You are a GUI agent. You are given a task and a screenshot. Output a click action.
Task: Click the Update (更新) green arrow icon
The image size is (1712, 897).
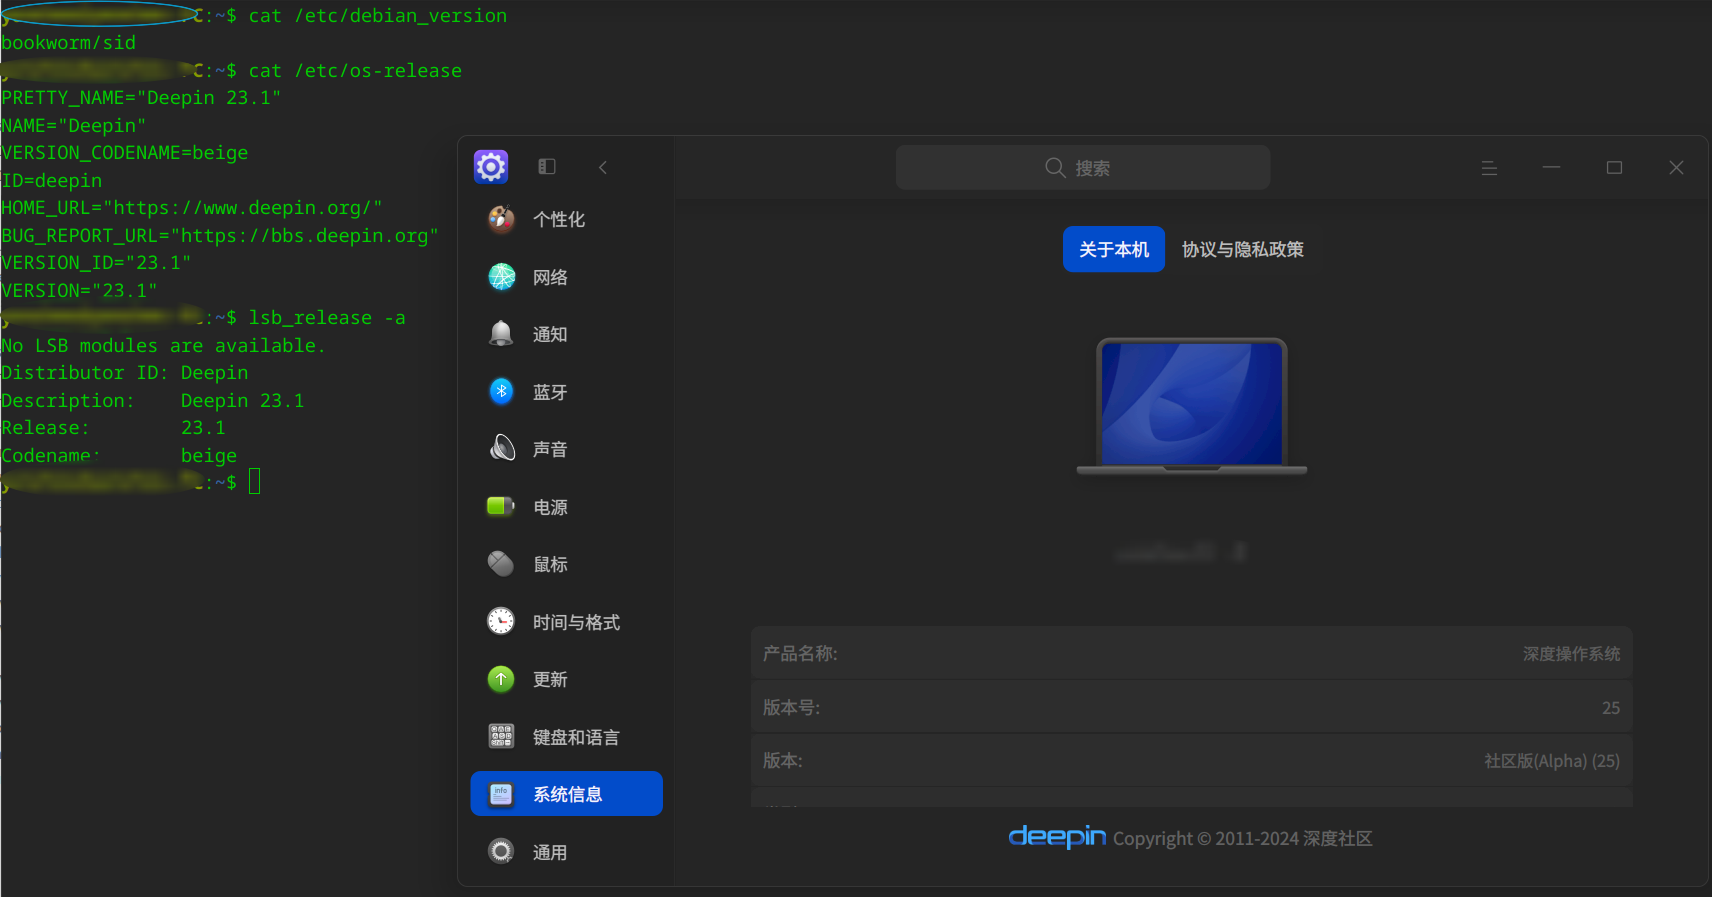[501, 679]
